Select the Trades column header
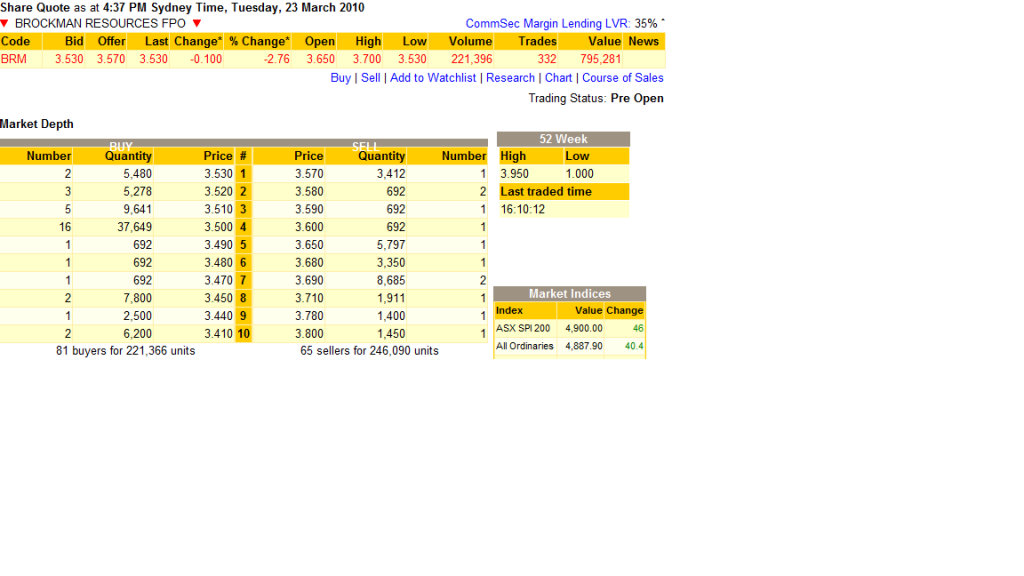 (526, 41)
